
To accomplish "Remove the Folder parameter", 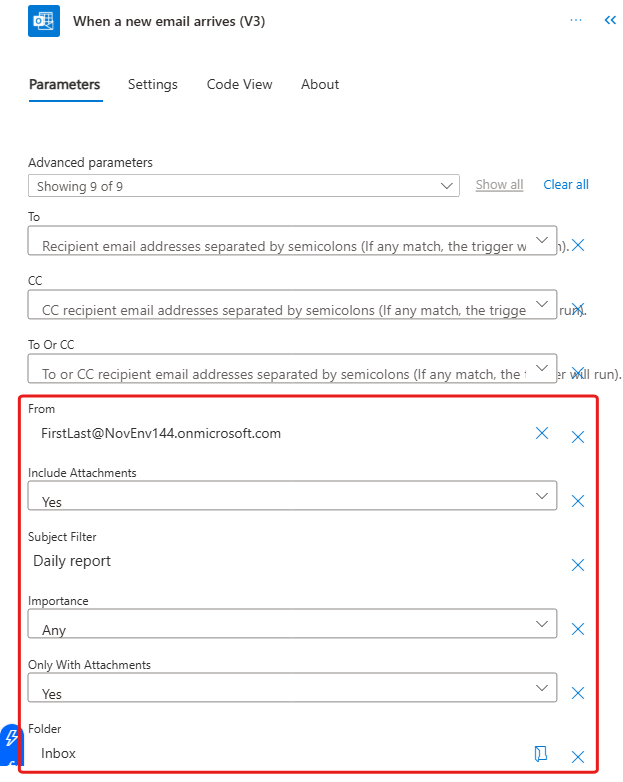I will [577, 757].
